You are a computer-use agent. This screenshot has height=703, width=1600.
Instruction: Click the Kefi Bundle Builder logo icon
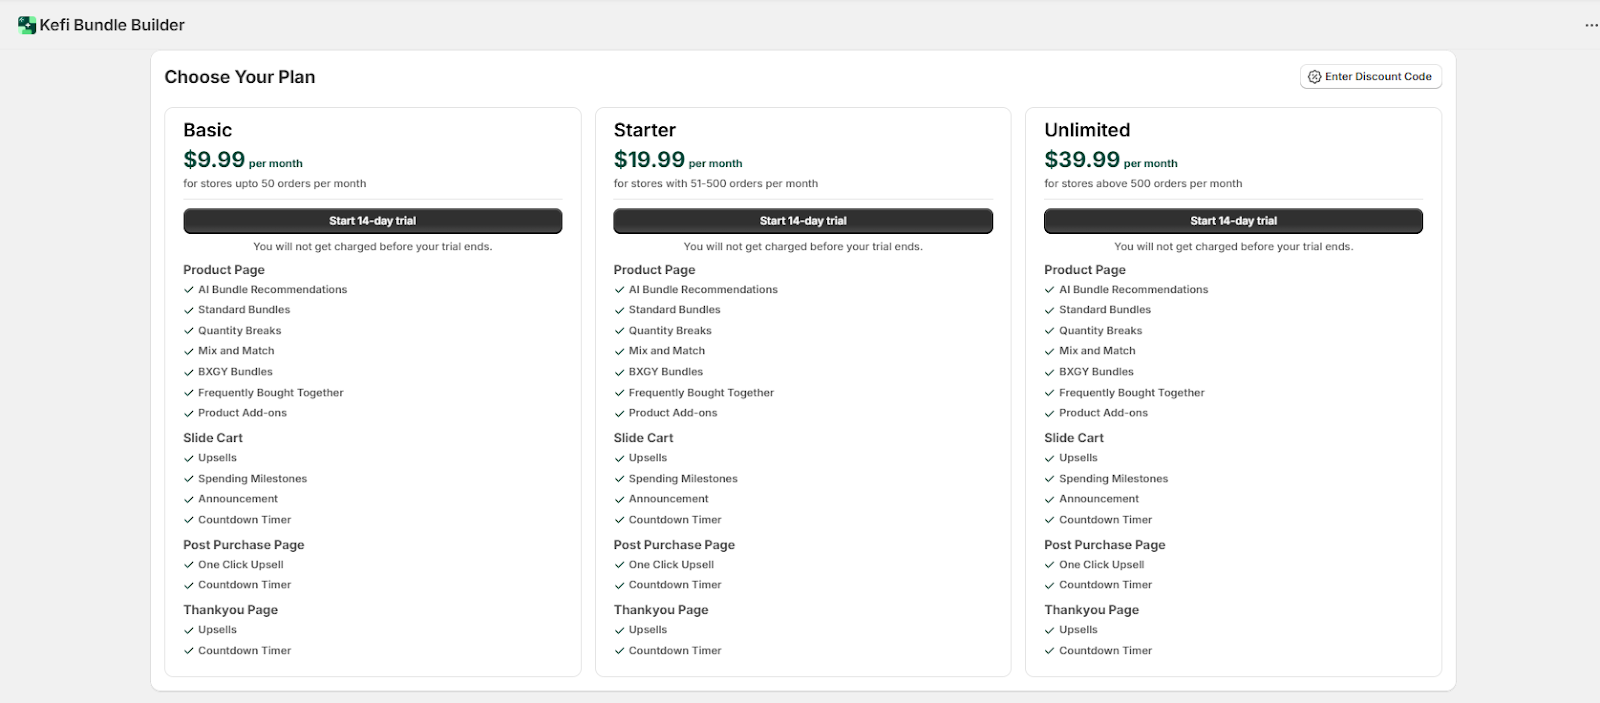click(27, 25)
